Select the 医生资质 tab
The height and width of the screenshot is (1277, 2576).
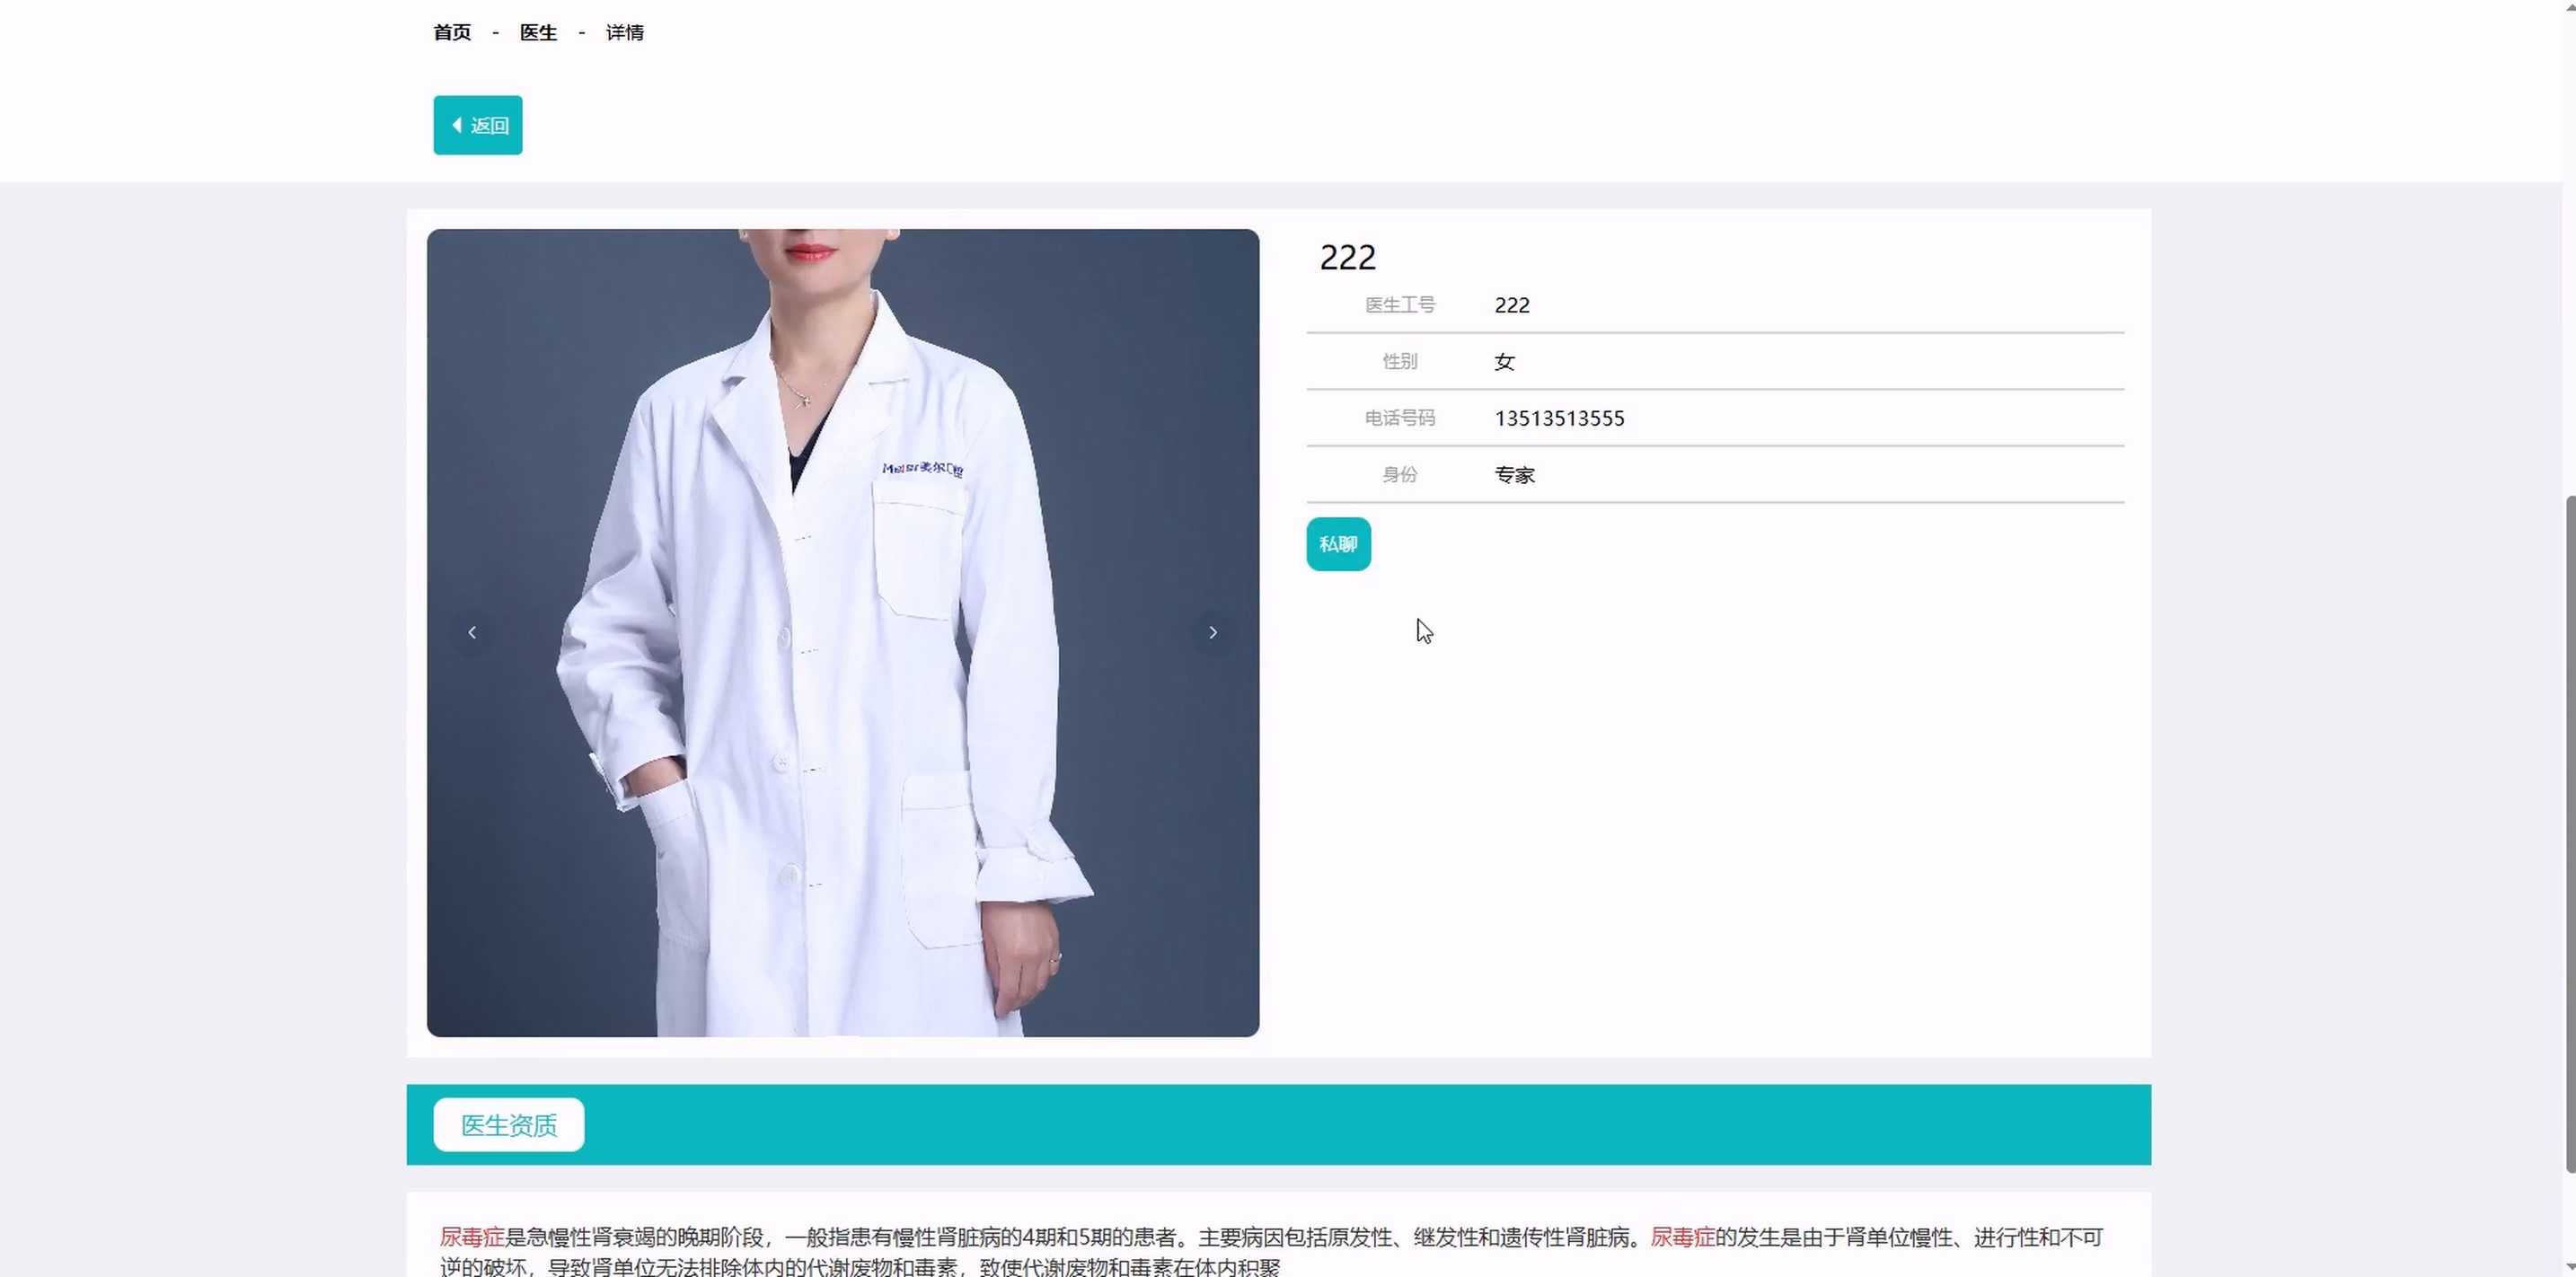[x=508, y=1125]
